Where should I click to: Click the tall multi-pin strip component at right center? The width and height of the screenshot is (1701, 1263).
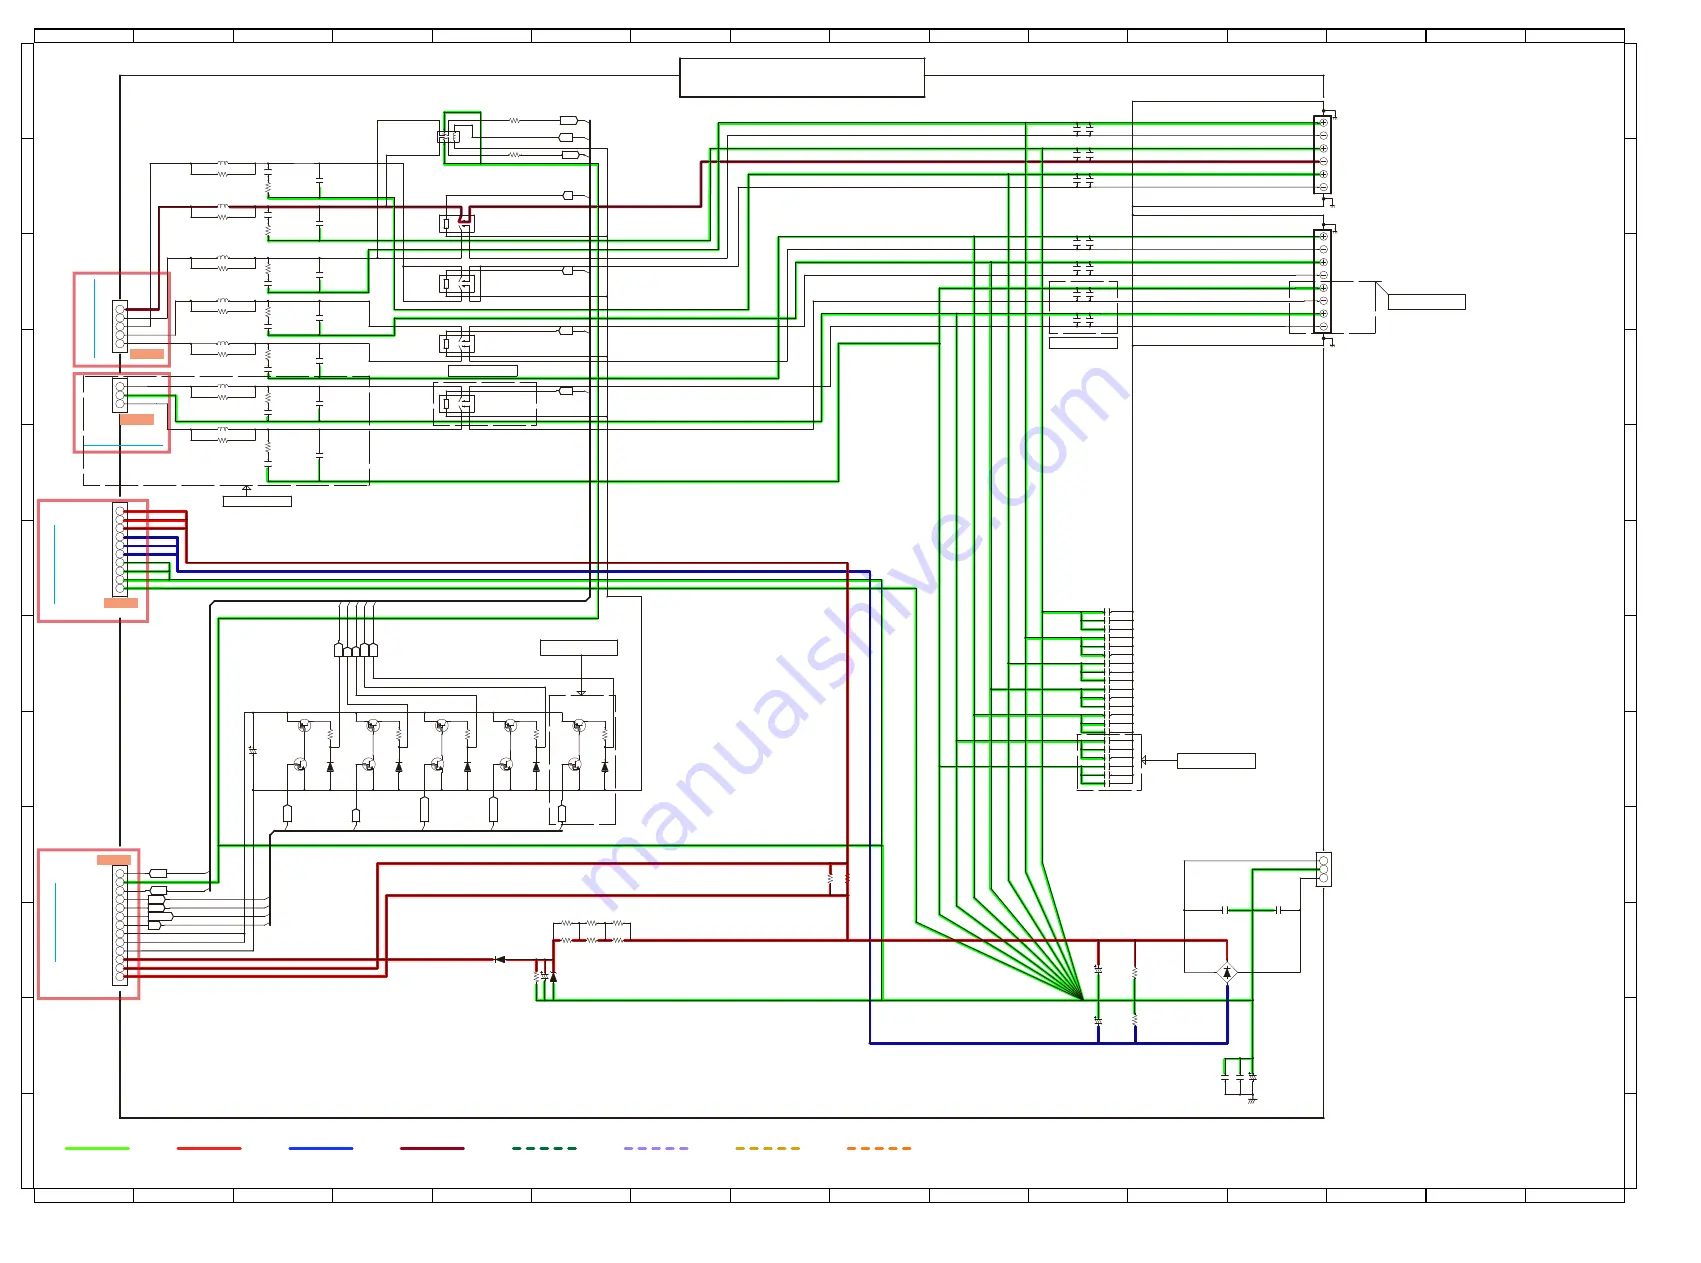[1106, 698]
